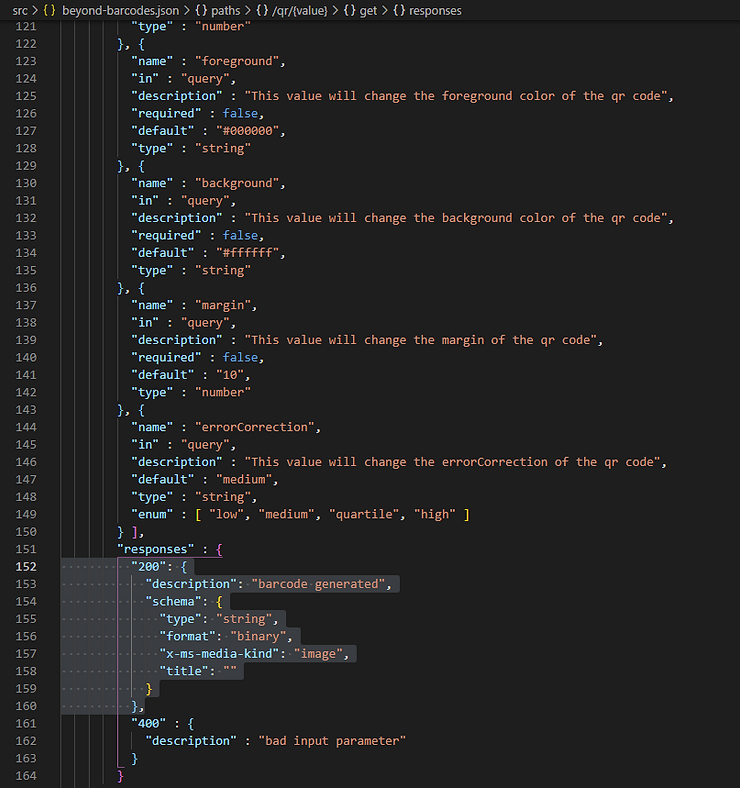Image resolution: width=740 pixels, height=788 pixels.
Task: Click the braces icon before '/qr/{value}' breadcrumb
Action: click(x=264, y=9)
